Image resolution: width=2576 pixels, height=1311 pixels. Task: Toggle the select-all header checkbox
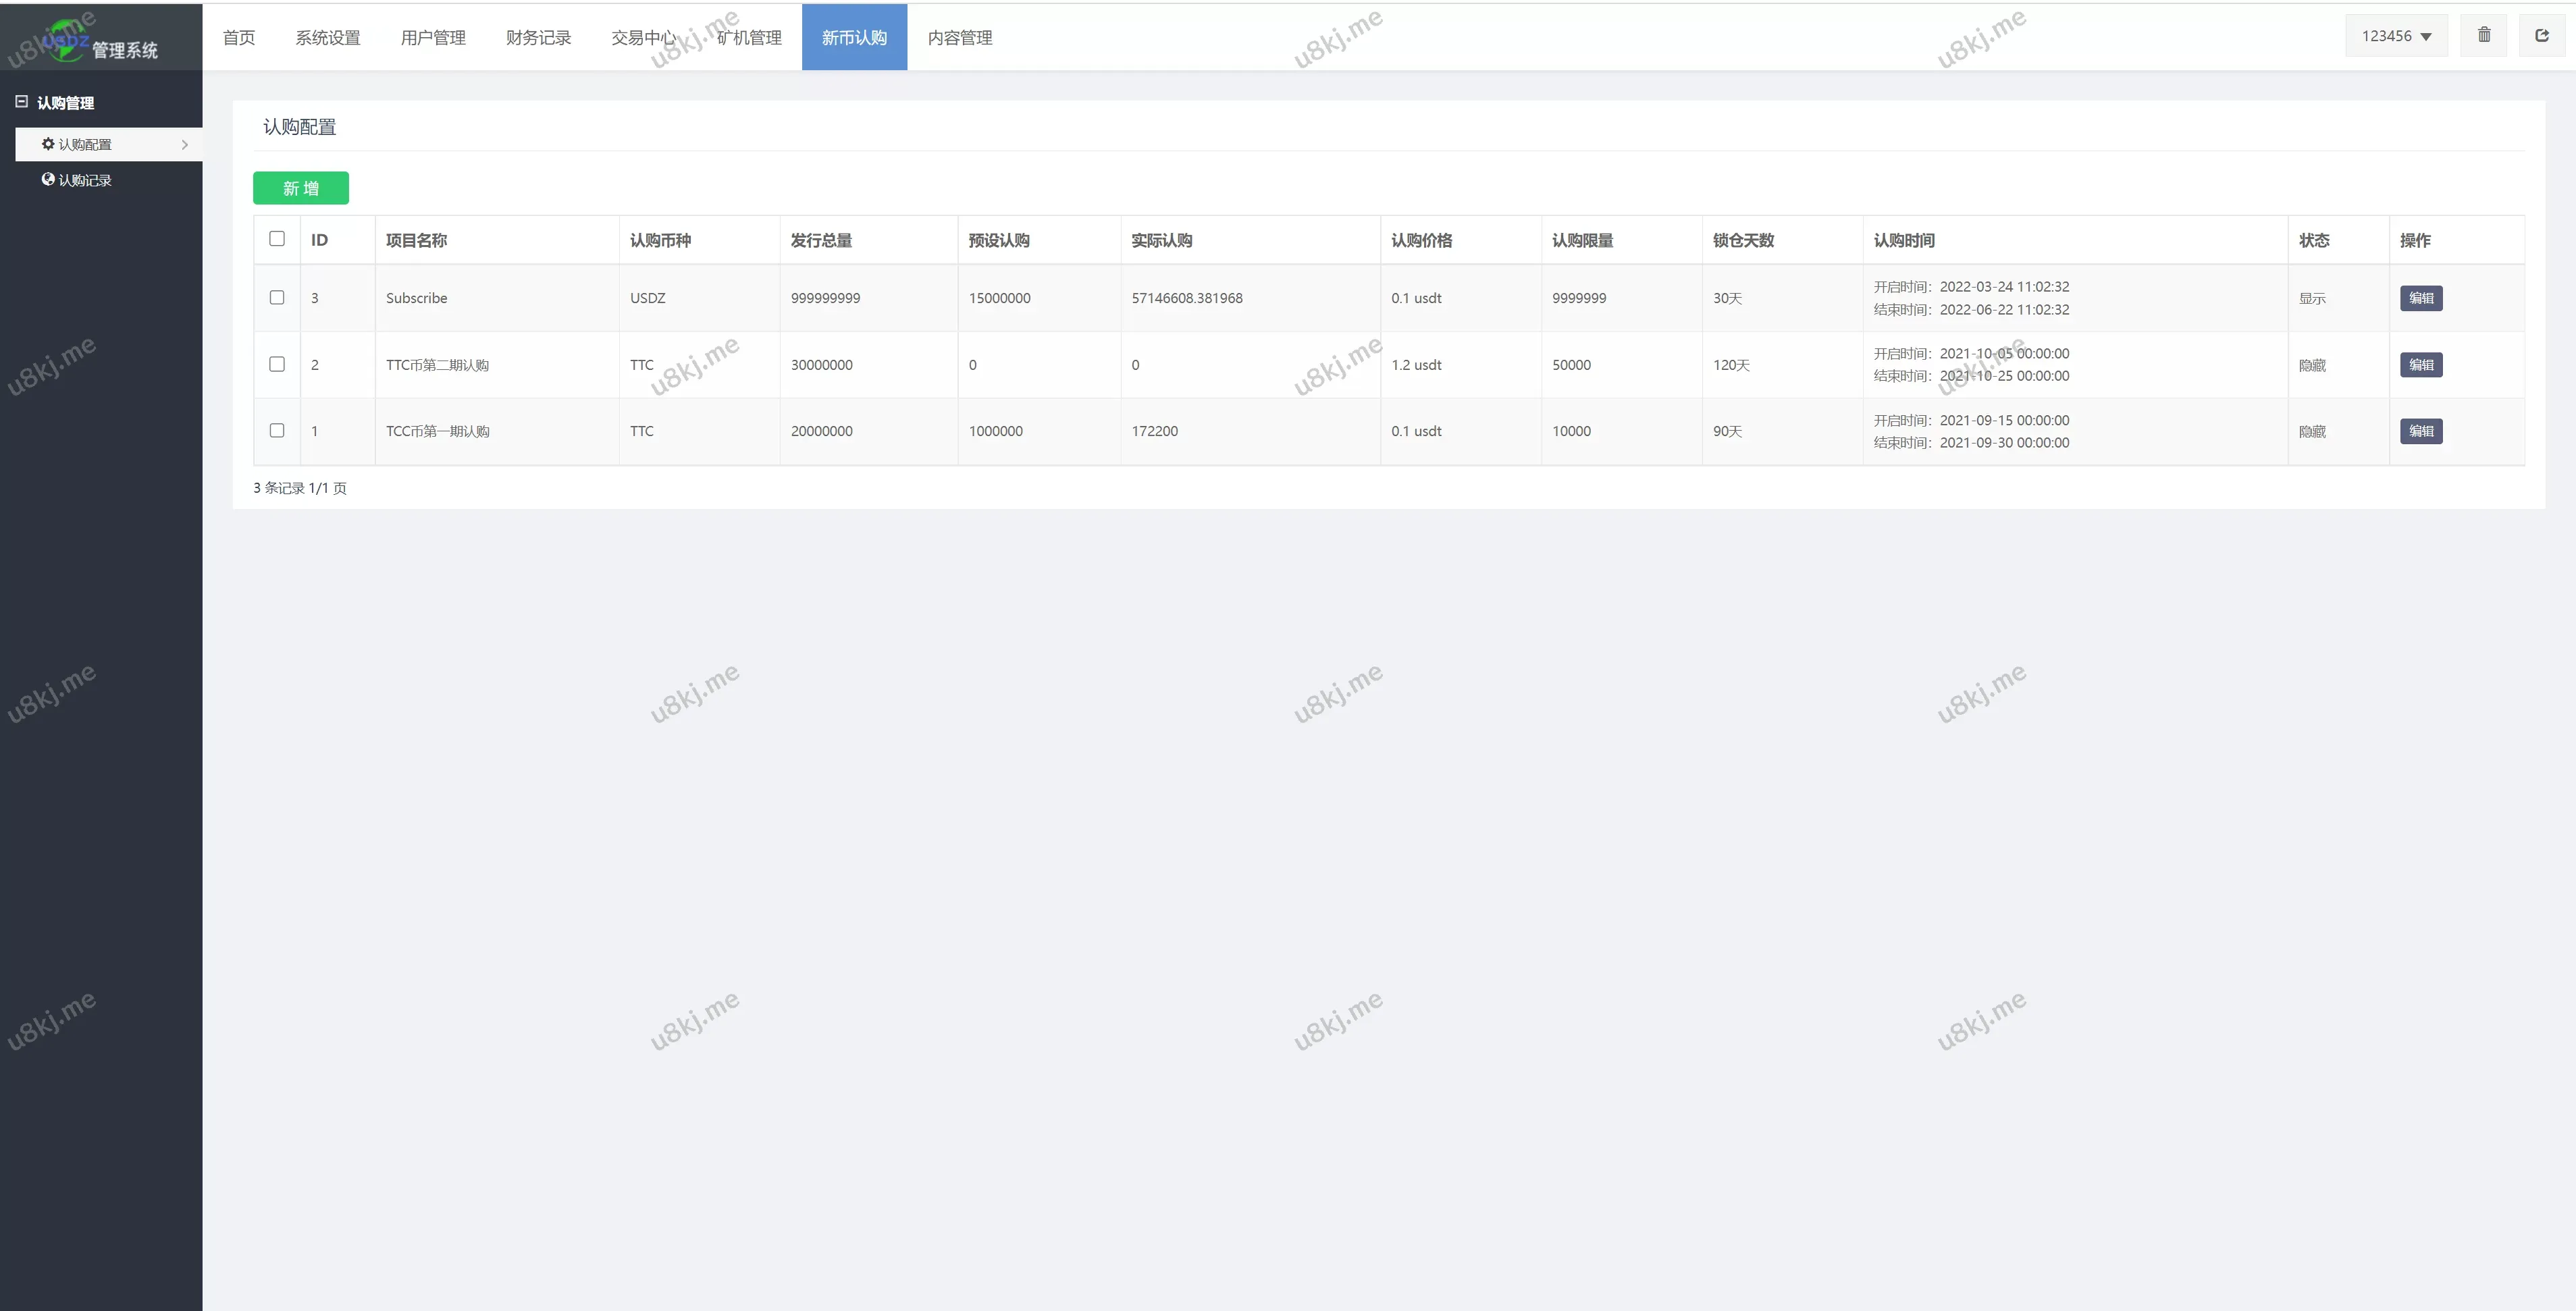click(x=277, y=239)
